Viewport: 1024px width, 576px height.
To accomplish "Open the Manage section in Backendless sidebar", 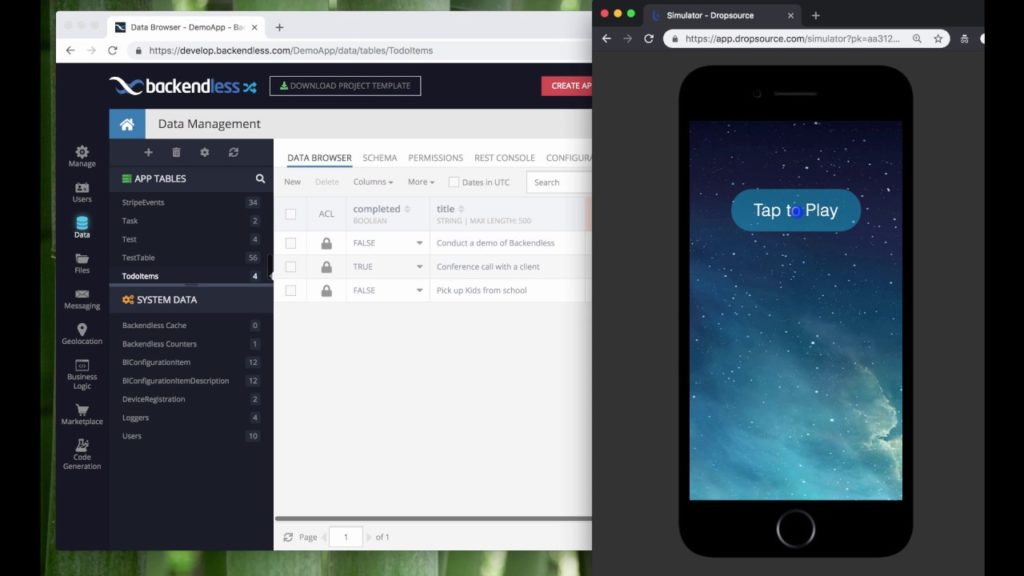I will point(82,156).
